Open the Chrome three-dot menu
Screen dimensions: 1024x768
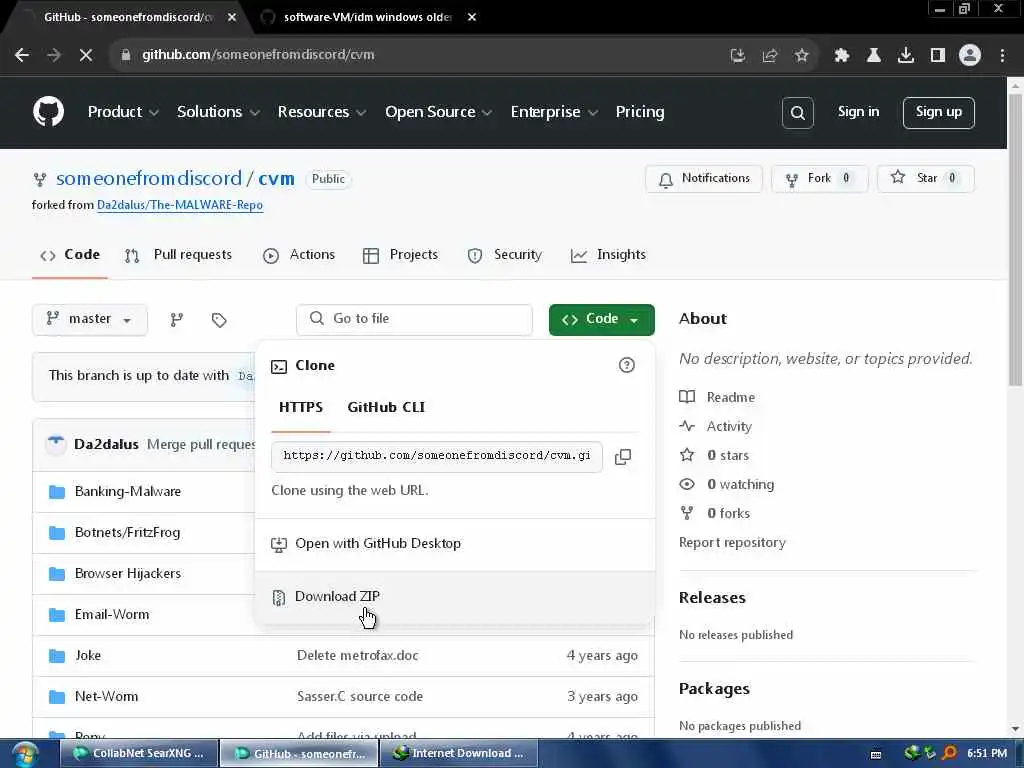1002,56
